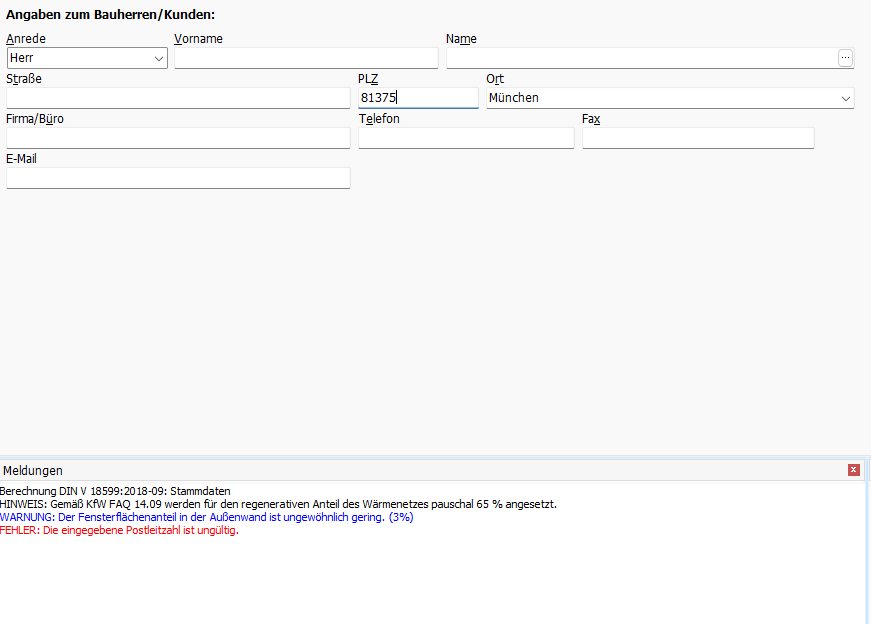Viewport: 871px width, 624px height.
Task: Click into the E-Mail field
Action: [178, 178]
